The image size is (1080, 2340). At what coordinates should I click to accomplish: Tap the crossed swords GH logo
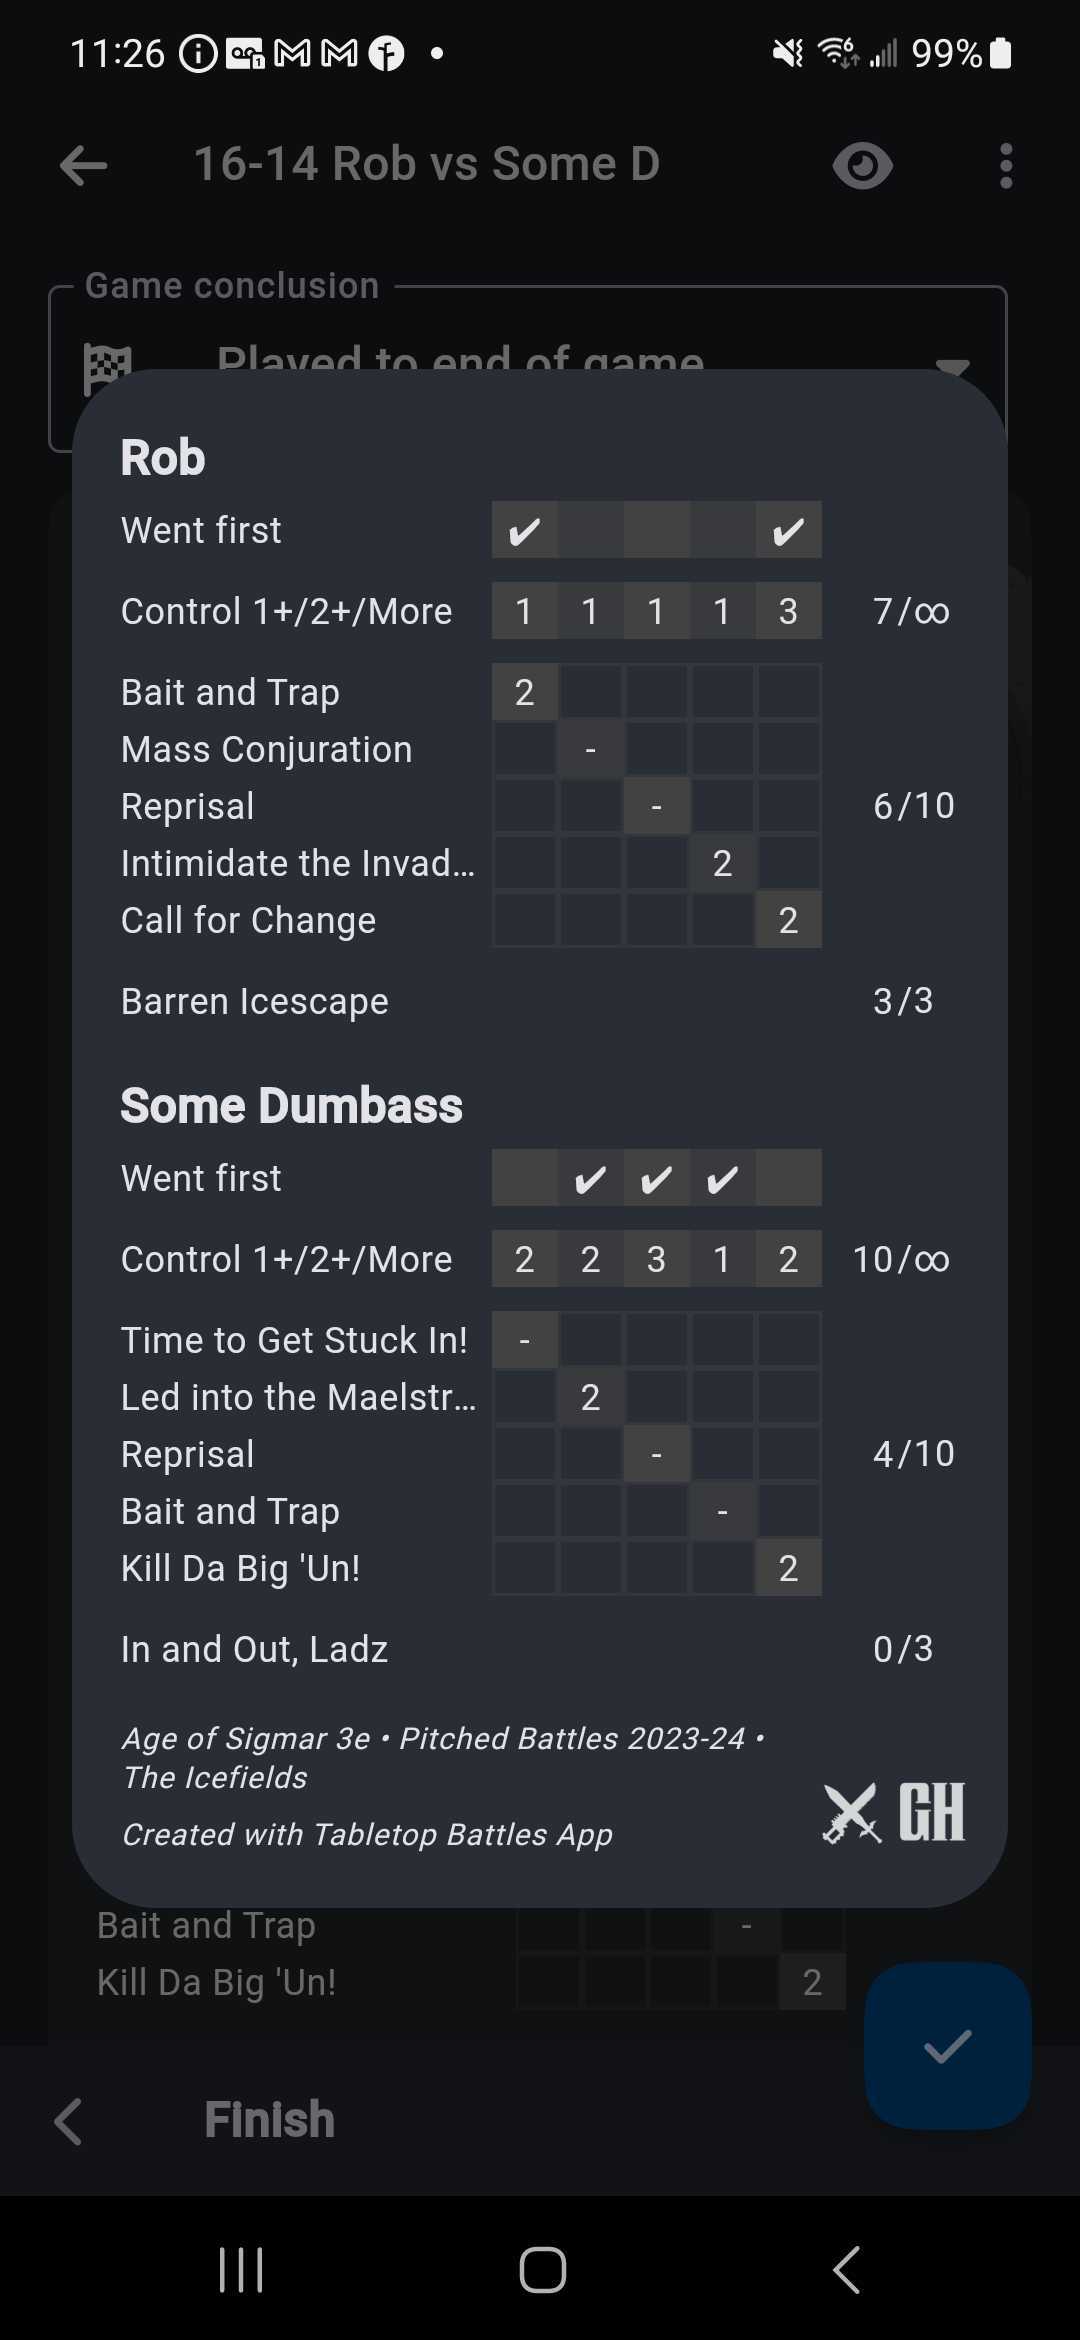click(x=893, y=1812)
